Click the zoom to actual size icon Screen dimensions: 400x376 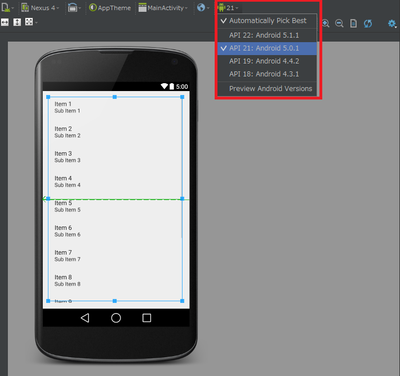pyautogui.click(x=353, y=23)
